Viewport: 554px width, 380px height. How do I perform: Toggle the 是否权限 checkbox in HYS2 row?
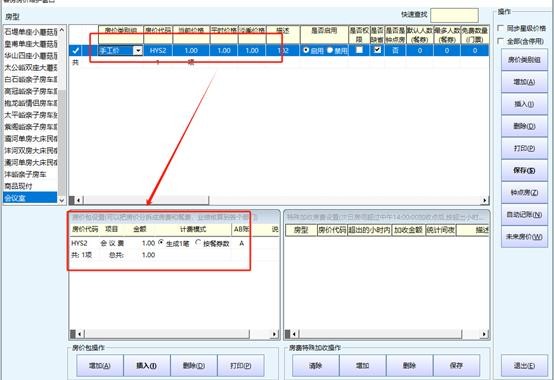[359, 50]
